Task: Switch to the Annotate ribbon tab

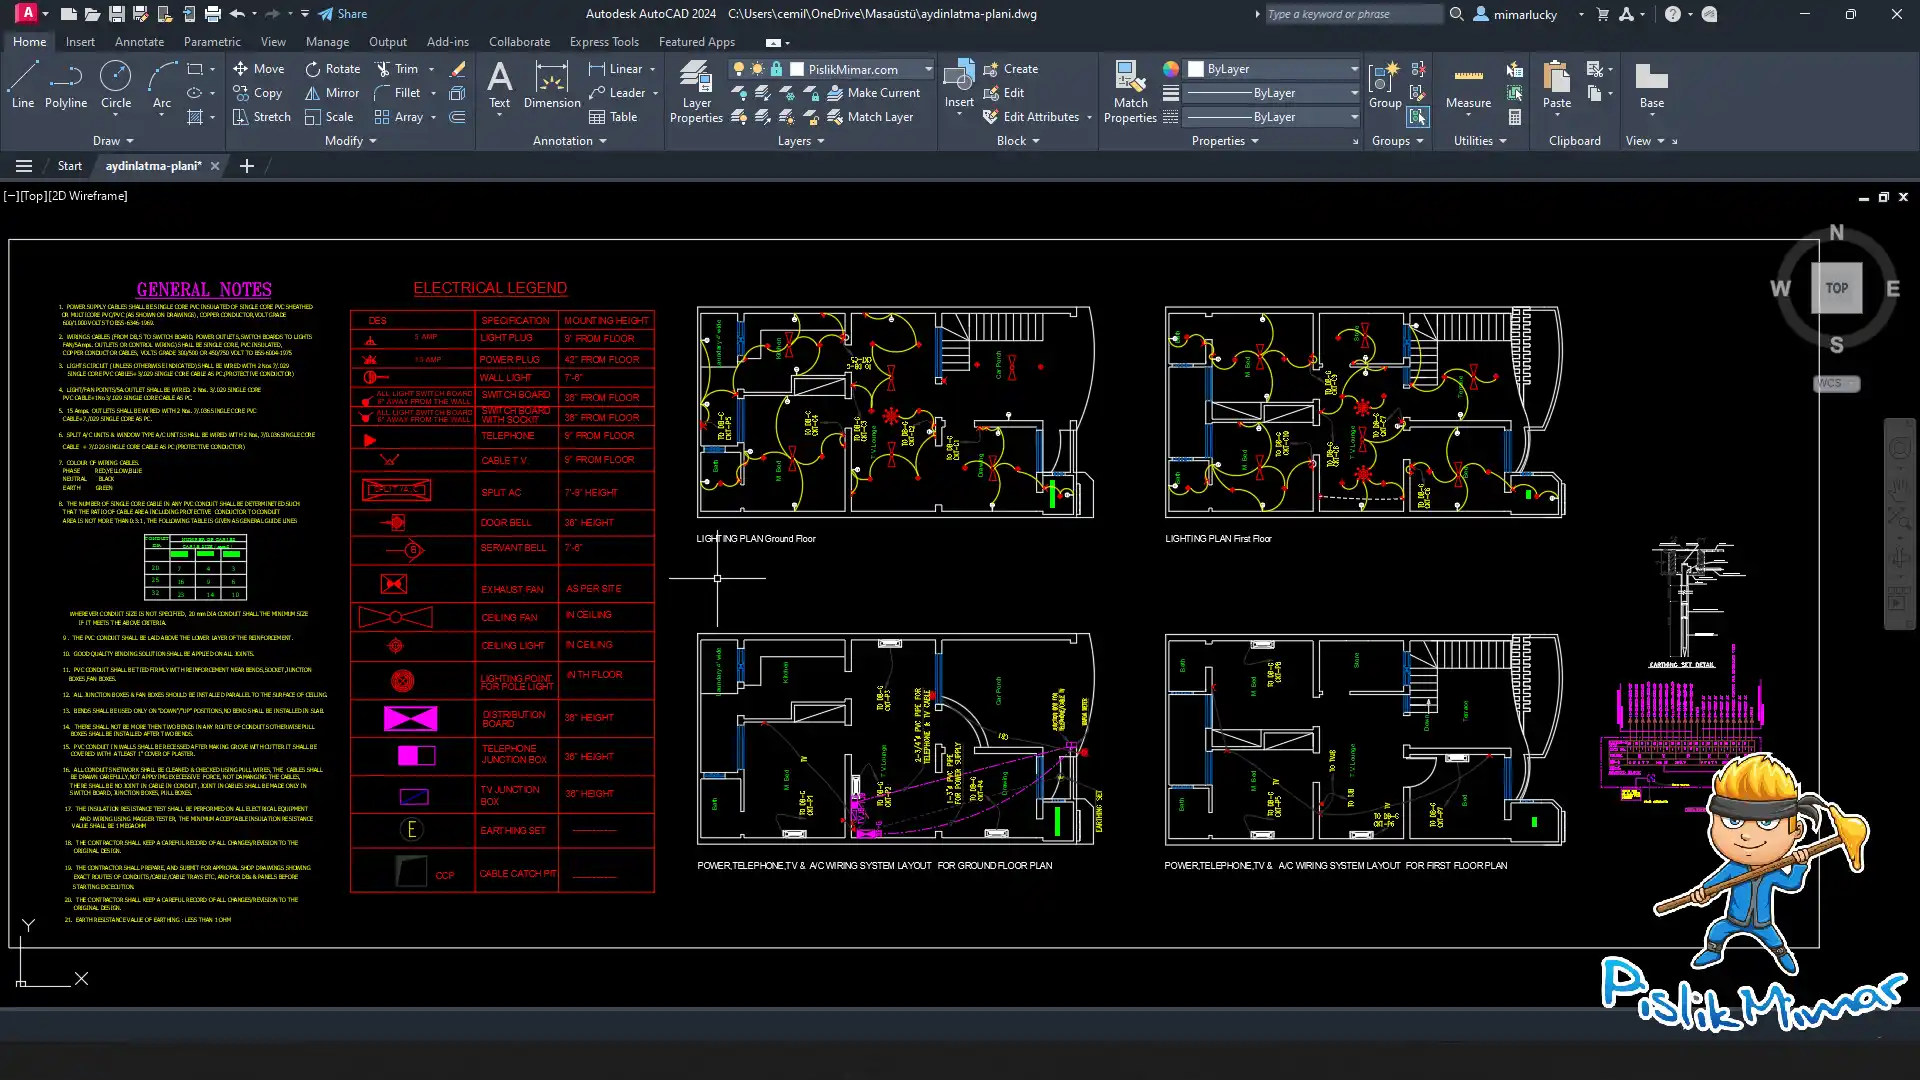Action: tap(139, 42)
